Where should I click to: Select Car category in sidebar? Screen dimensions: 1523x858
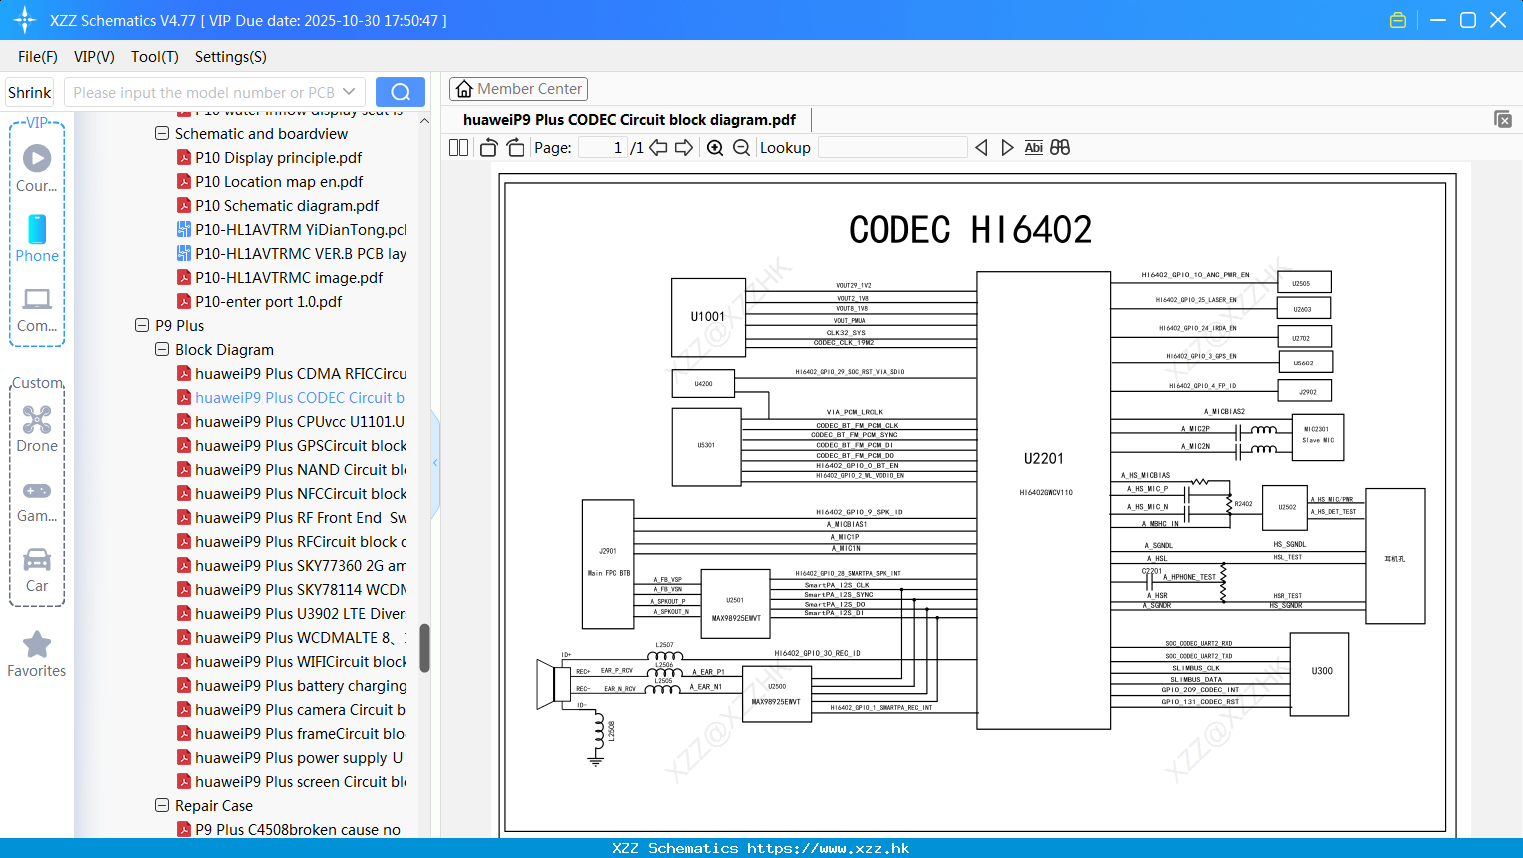click(x=37, y=570)
